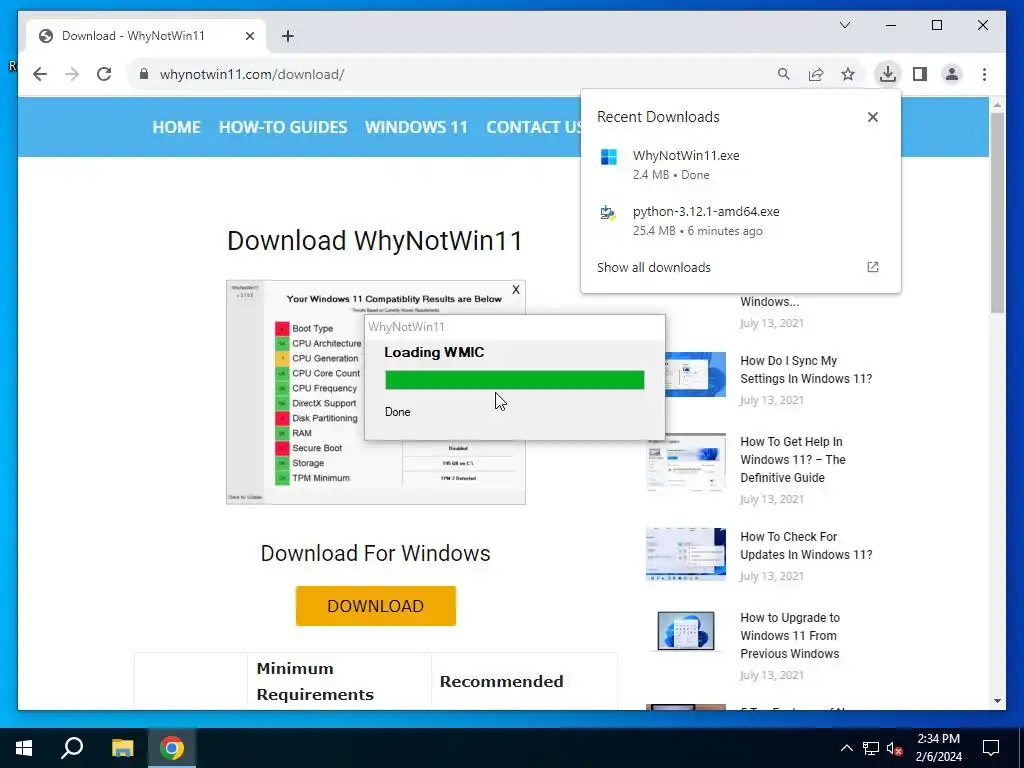The height and width of the screenshot is (768, 1024).
Task: Click the Recommended table header
Action: pyautogui.click(x=502, y=681)
